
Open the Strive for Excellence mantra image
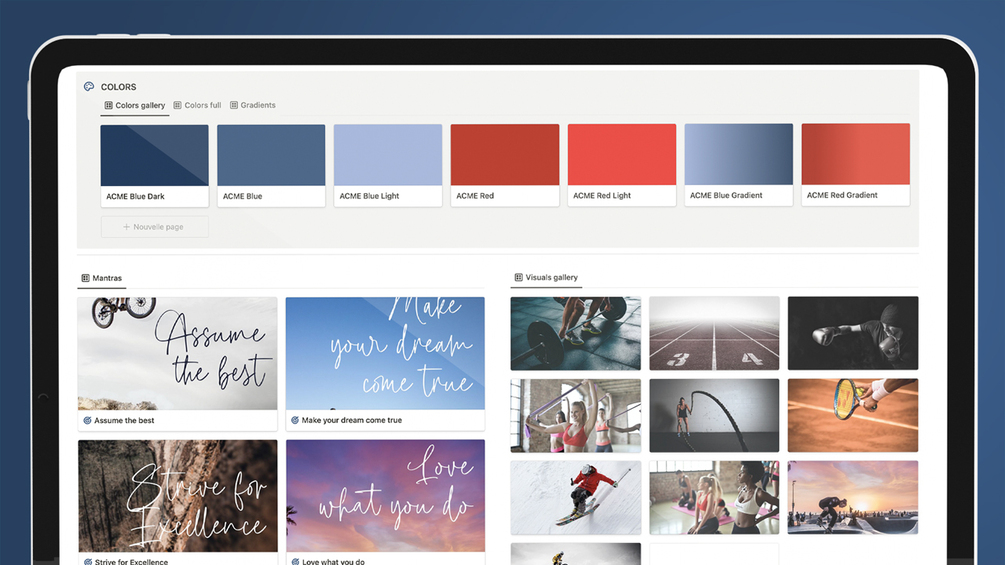tap(178, 496)
